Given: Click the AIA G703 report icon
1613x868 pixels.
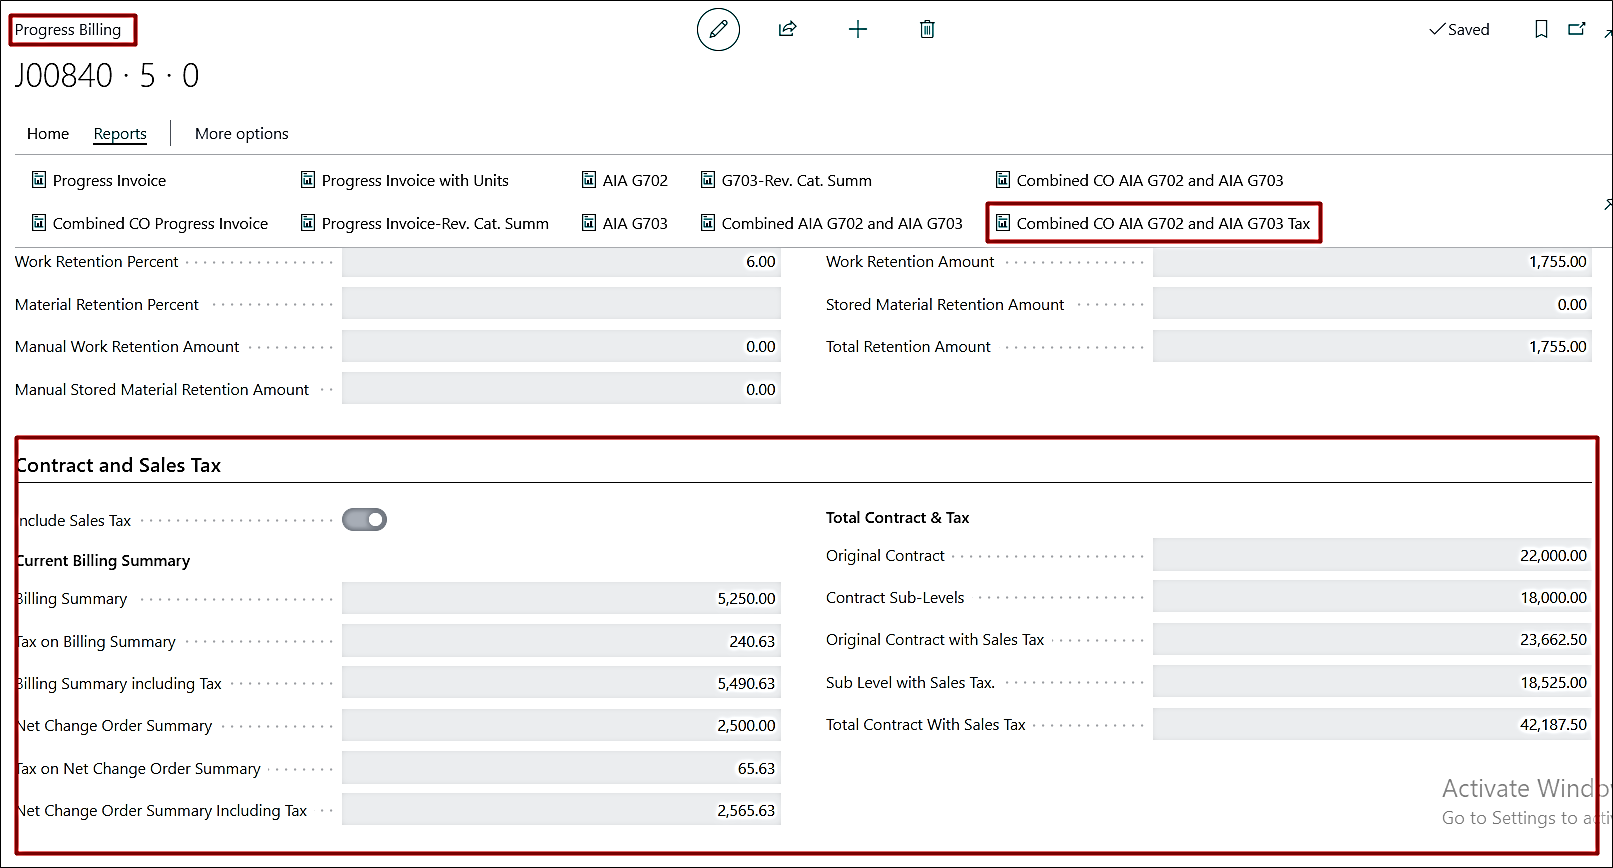Looking at the screenshot, I should coord(589,223).
